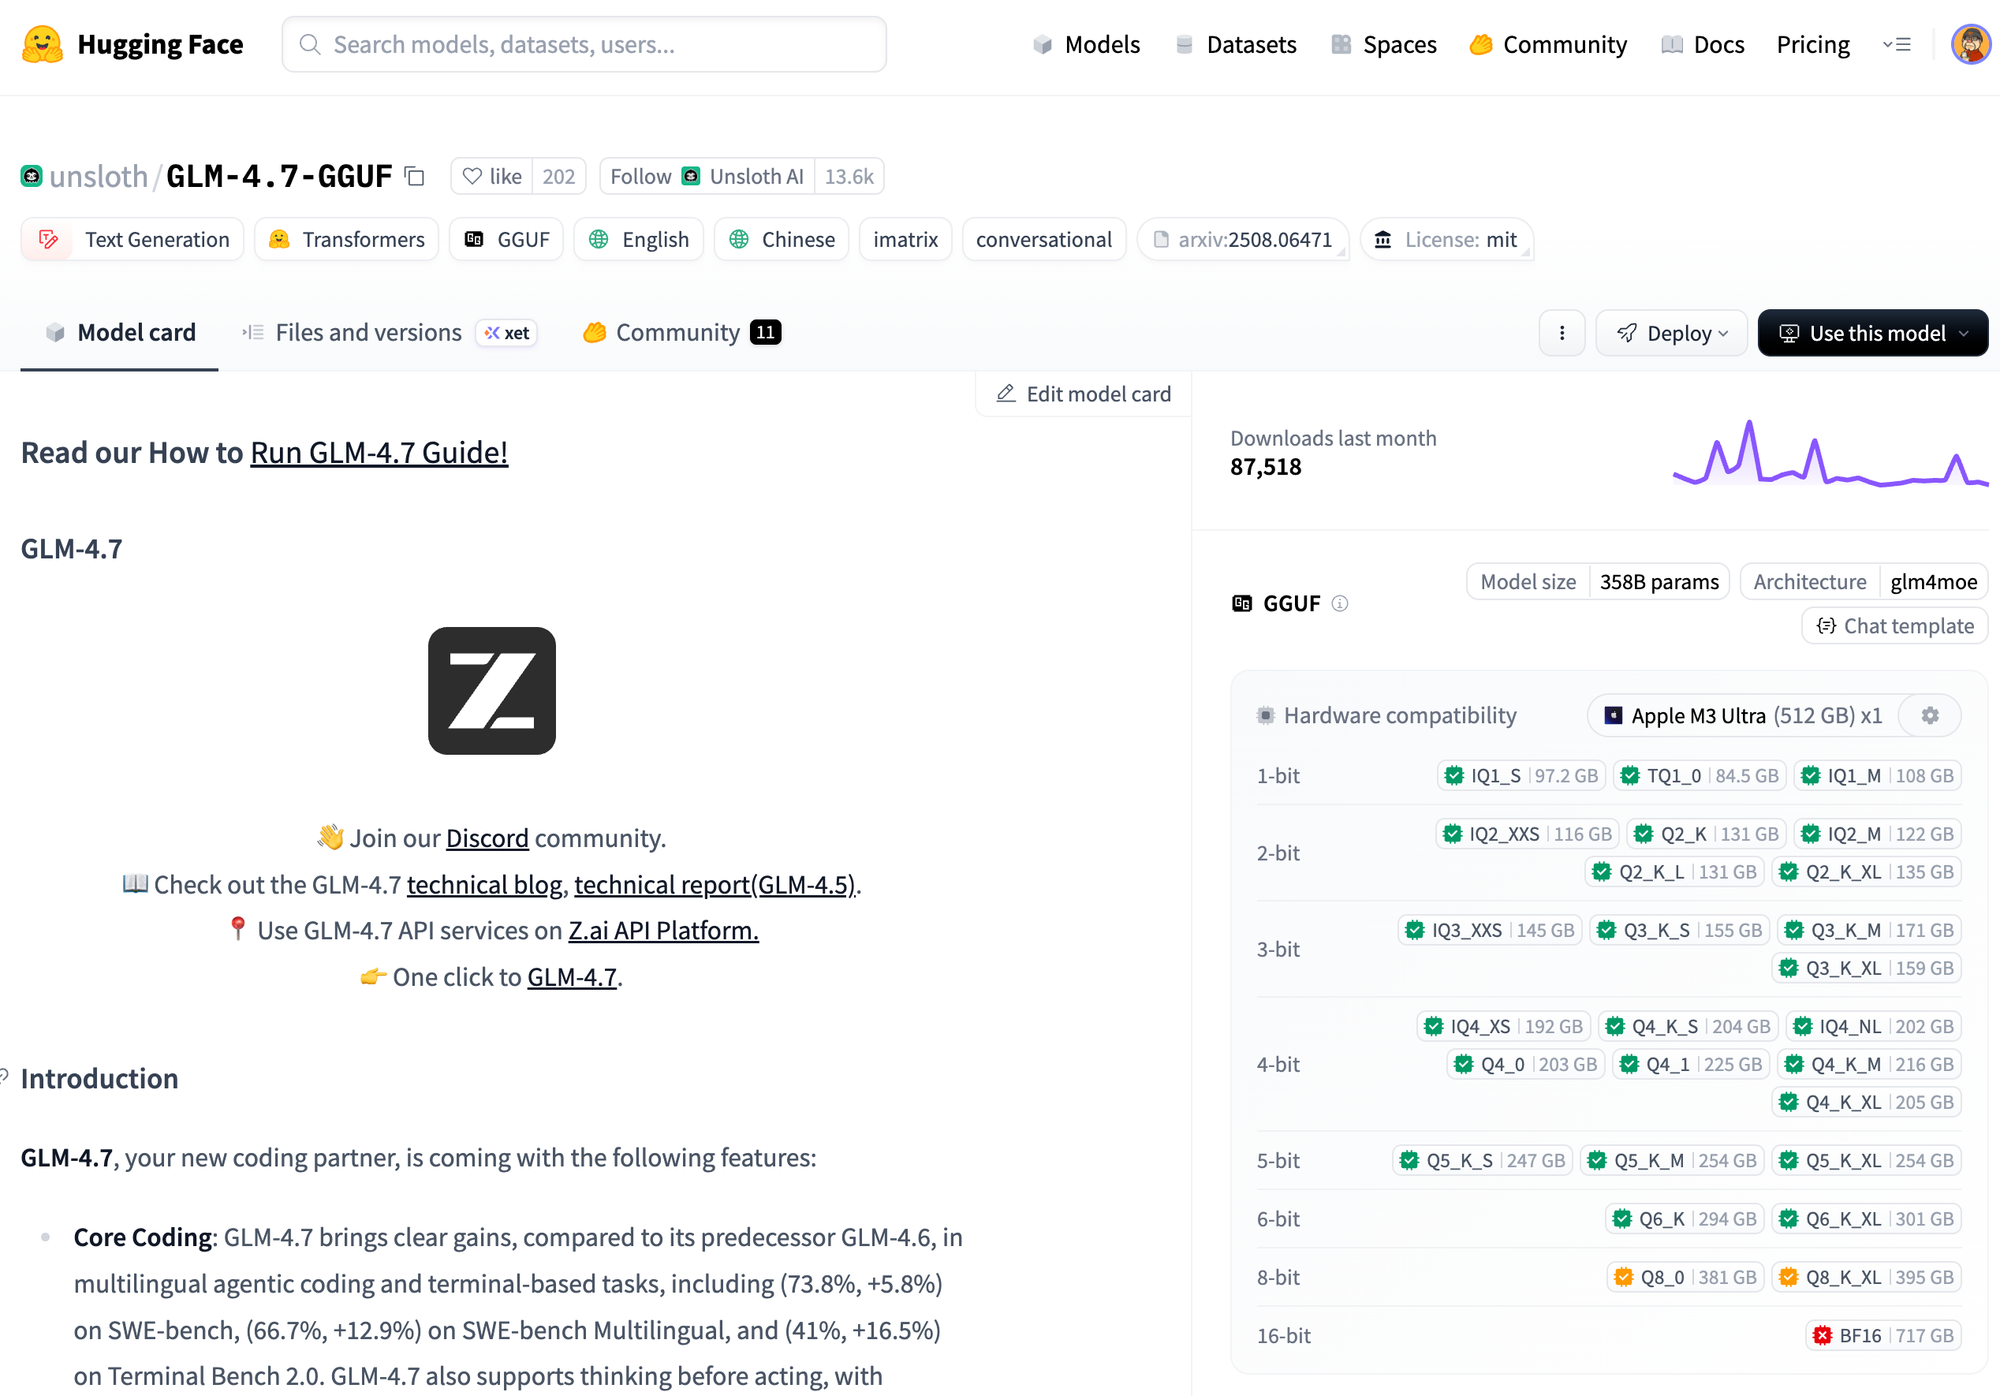This screenshot has height=1396, width=2000.
Task: Like the model with the heart button
Action: (492, 177)
